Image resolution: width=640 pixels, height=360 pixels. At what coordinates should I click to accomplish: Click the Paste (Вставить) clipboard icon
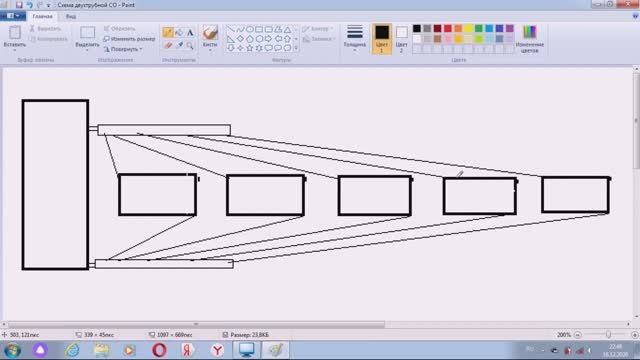[15, 32]
